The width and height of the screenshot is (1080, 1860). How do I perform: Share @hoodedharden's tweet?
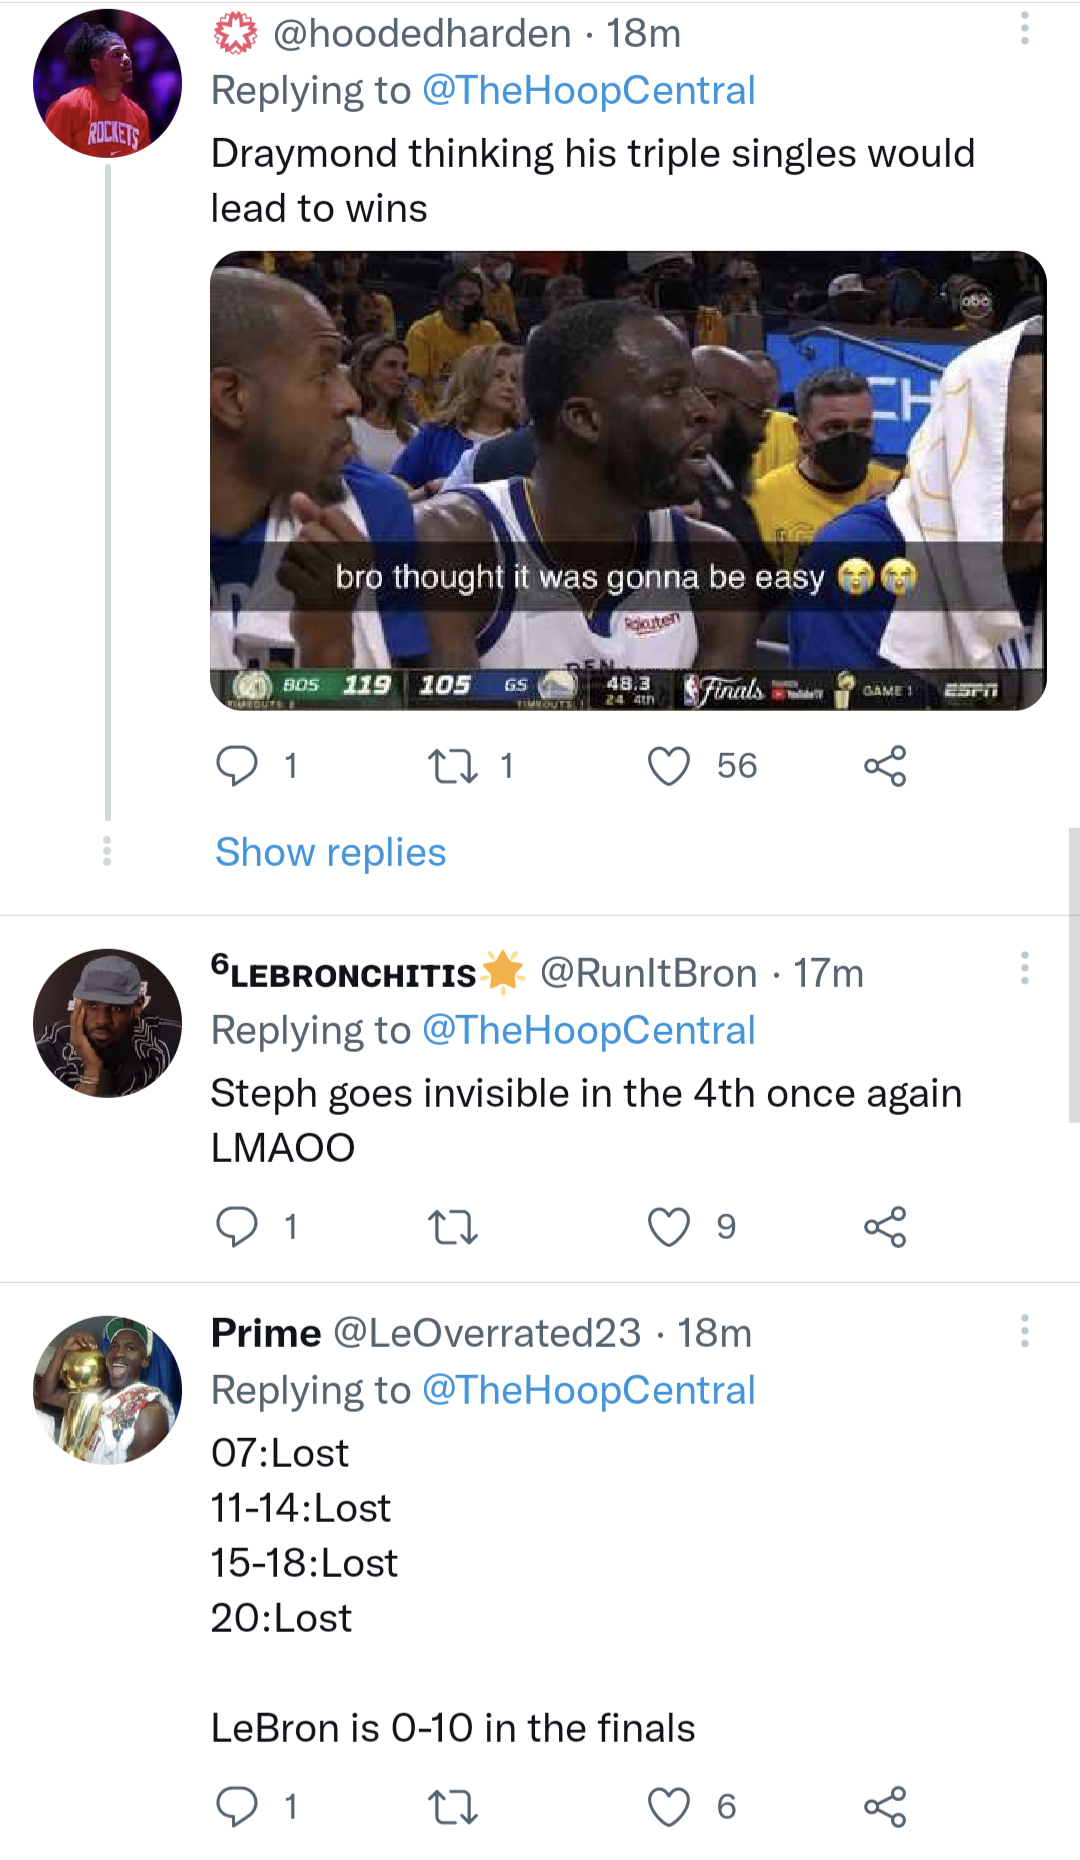point(886,766)
